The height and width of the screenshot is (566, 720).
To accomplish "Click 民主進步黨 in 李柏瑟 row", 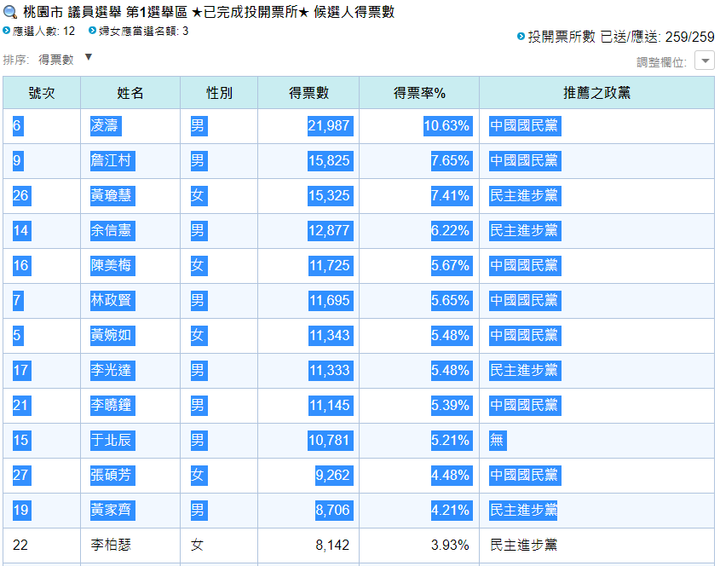I will click(x=523, y=545).
